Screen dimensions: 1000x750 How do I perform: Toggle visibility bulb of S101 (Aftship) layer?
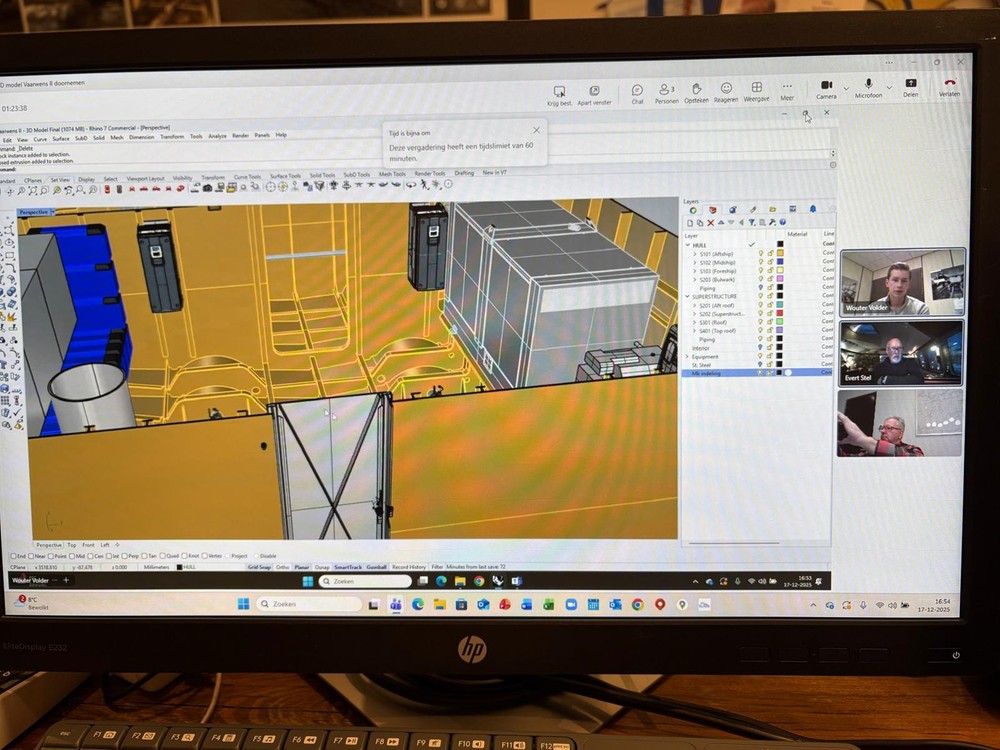click(x=760, y=253)
